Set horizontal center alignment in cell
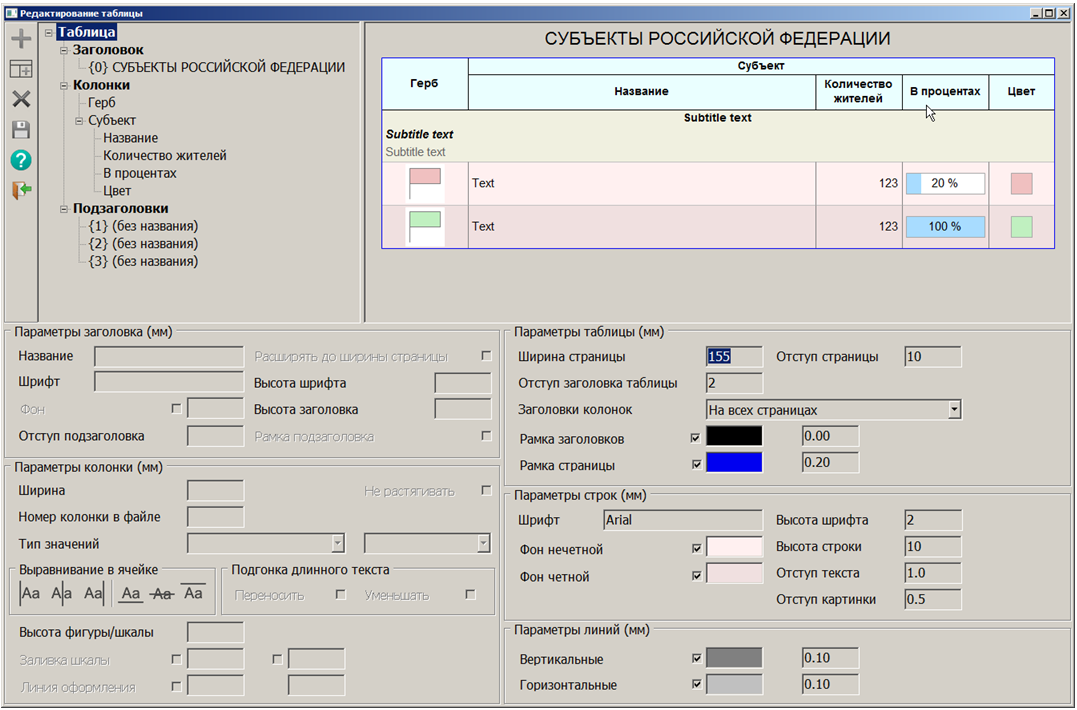This screenshot has width=1077, height=710. coord(62,594)
